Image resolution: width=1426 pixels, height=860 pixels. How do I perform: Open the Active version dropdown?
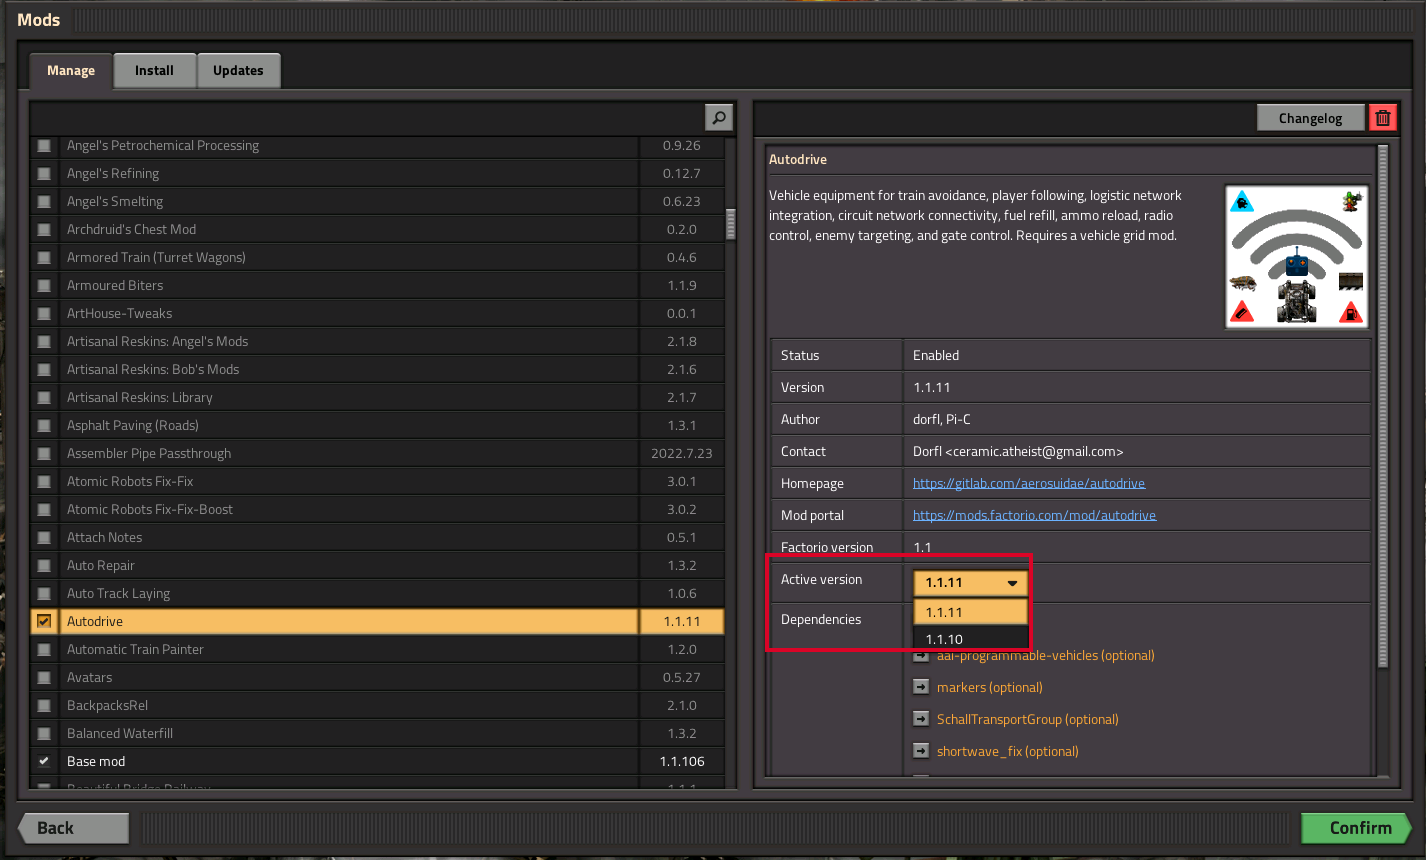pyautogui.click(x=970, y=582)
